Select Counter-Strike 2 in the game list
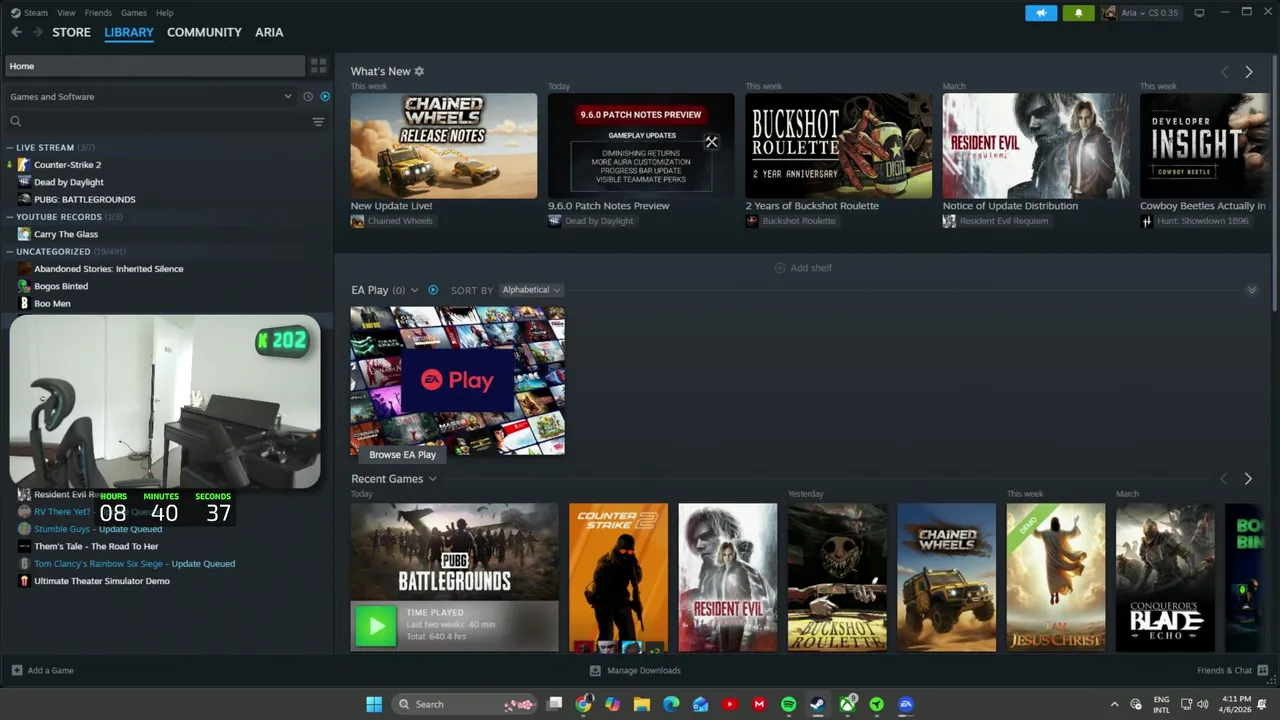Screen dimensions: 1280x720 pyautogui.click(x=67, y=165)
